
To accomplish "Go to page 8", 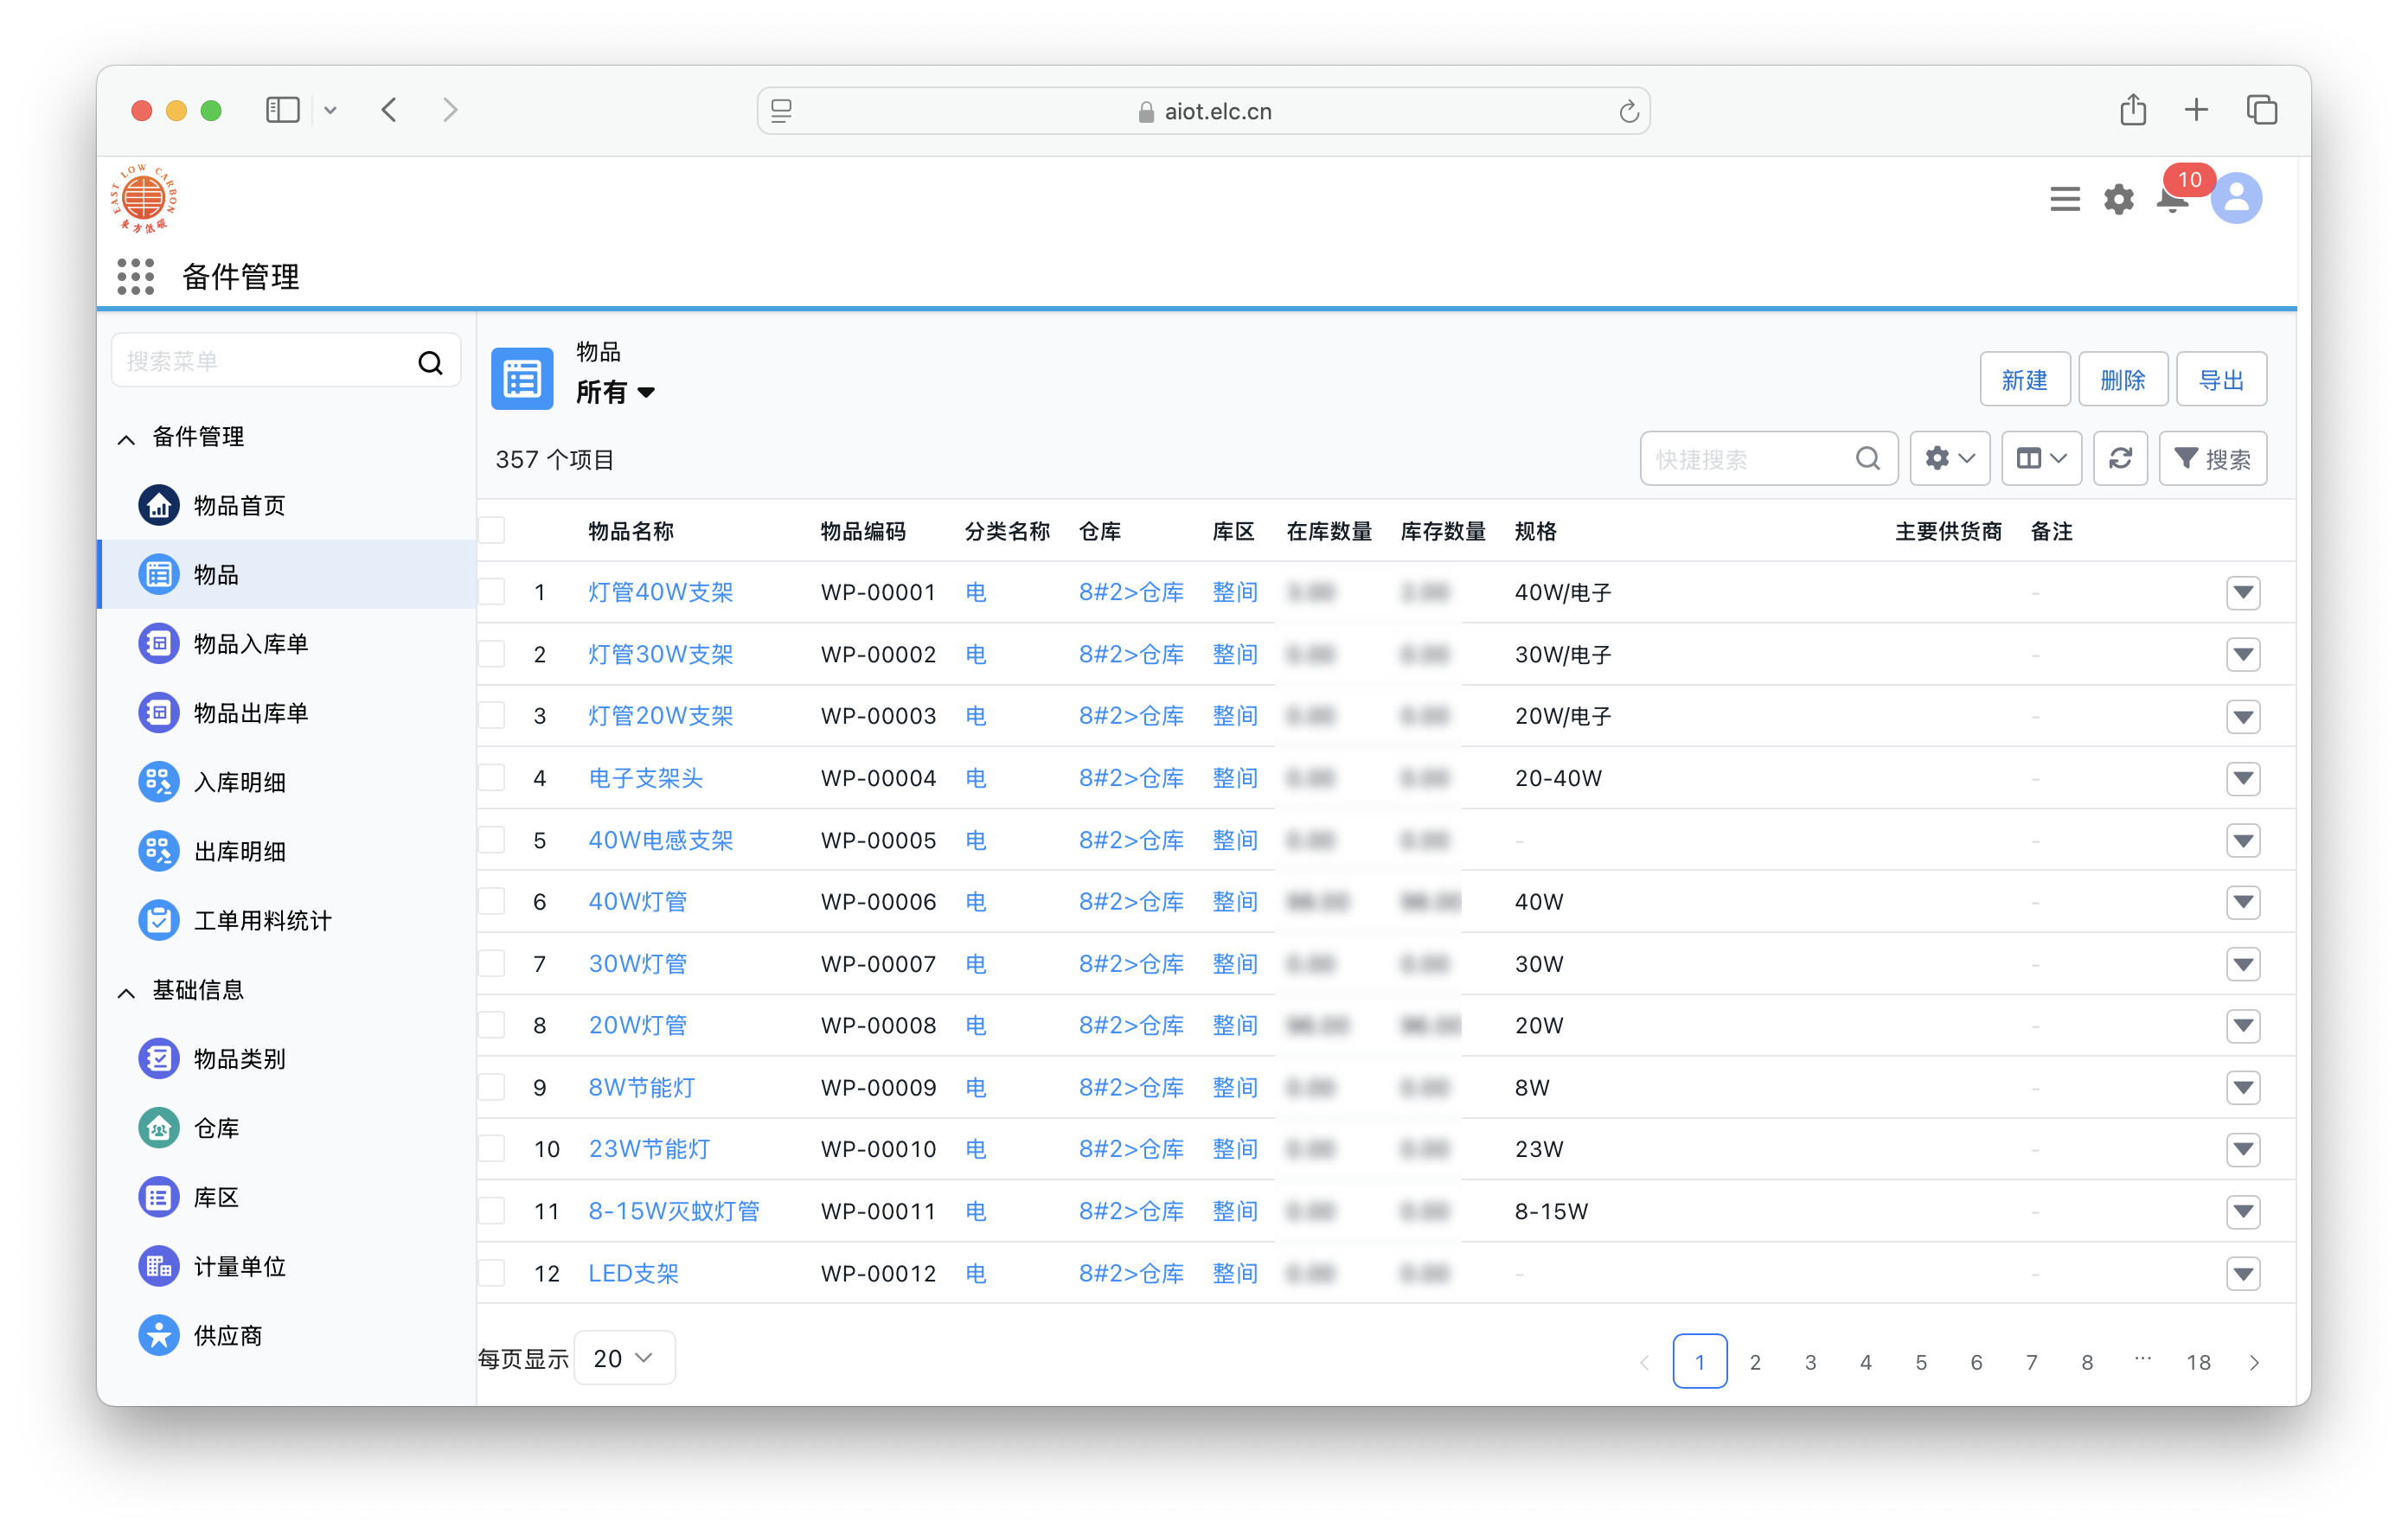I will pyautogui.click(x=2087, y=1362).
